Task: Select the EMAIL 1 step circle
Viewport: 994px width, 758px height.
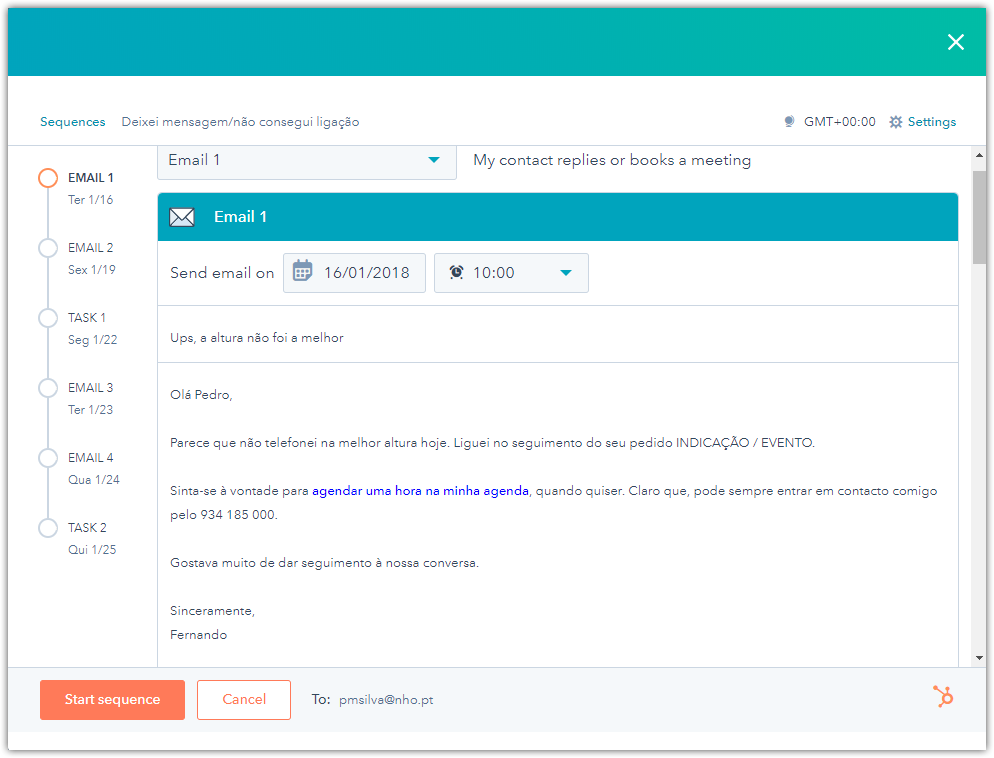Action: [48, 178]
